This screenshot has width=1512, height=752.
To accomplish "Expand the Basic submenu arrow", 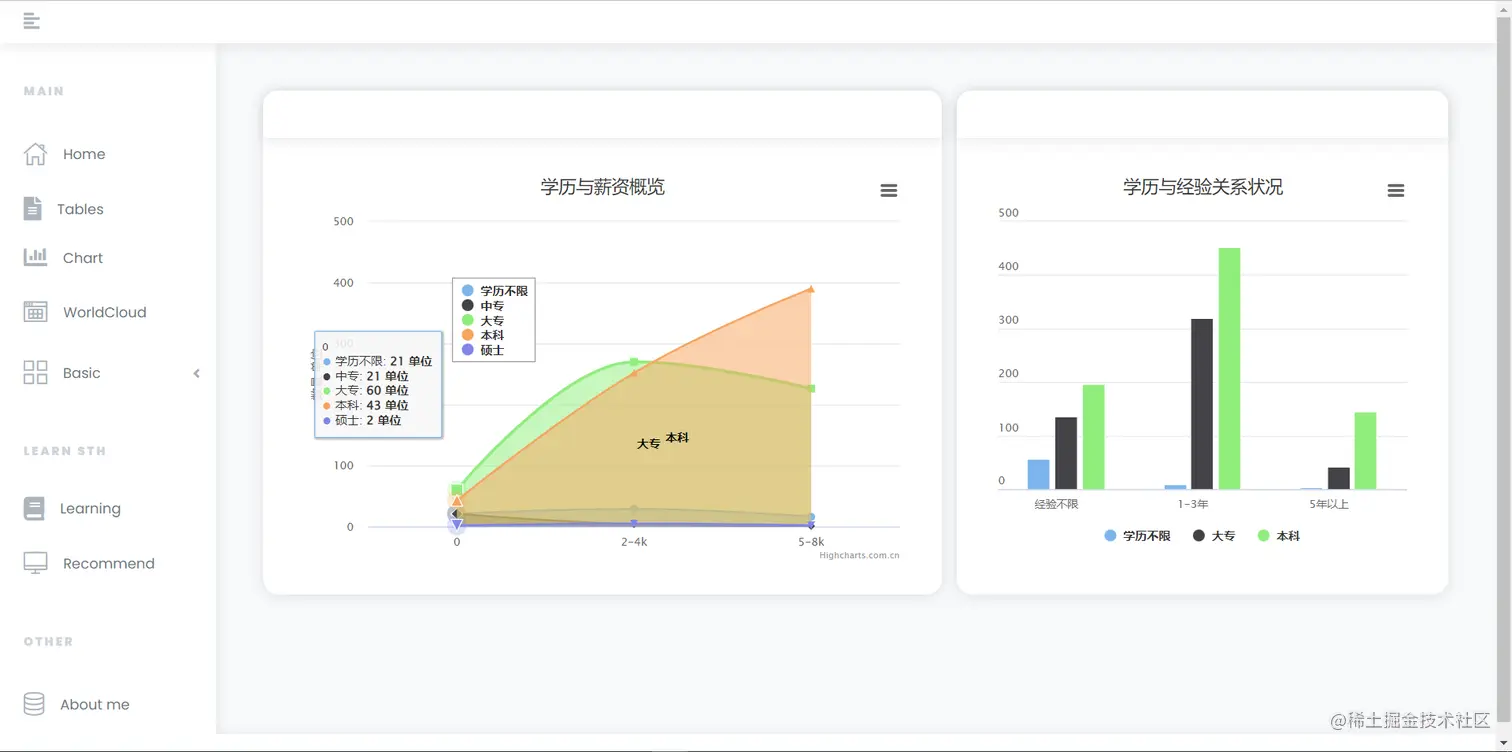I will 197,373.
